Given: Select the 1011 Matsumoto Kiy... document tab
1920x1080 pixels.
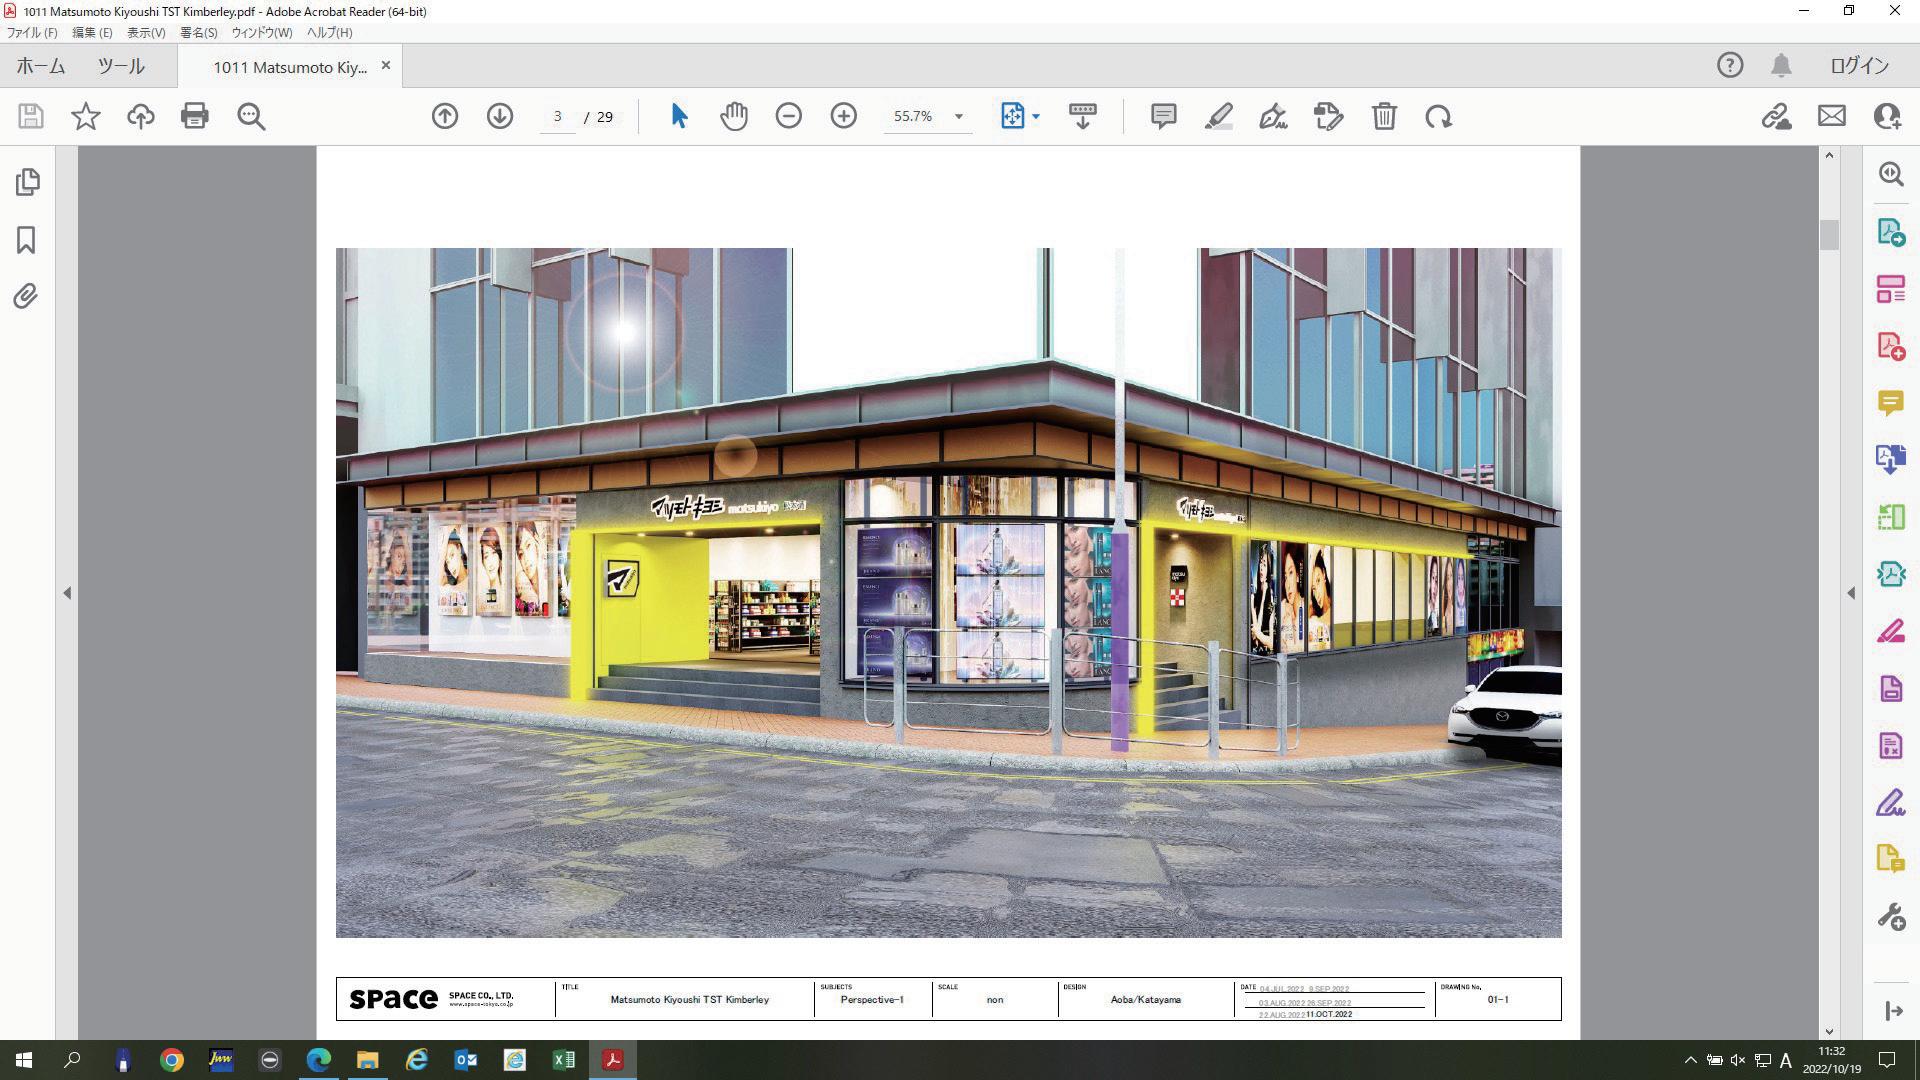Looking at the screenshot, I should 290,67.
